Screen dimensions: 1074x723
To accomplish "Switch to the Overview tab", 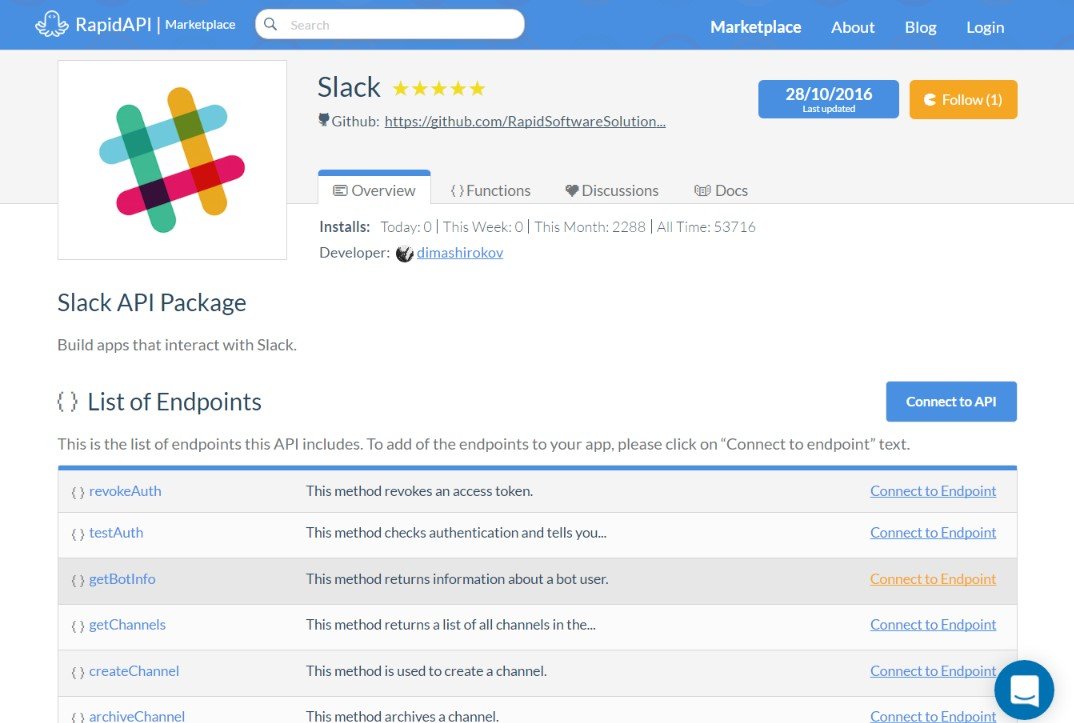I will [x=374, y=190].
